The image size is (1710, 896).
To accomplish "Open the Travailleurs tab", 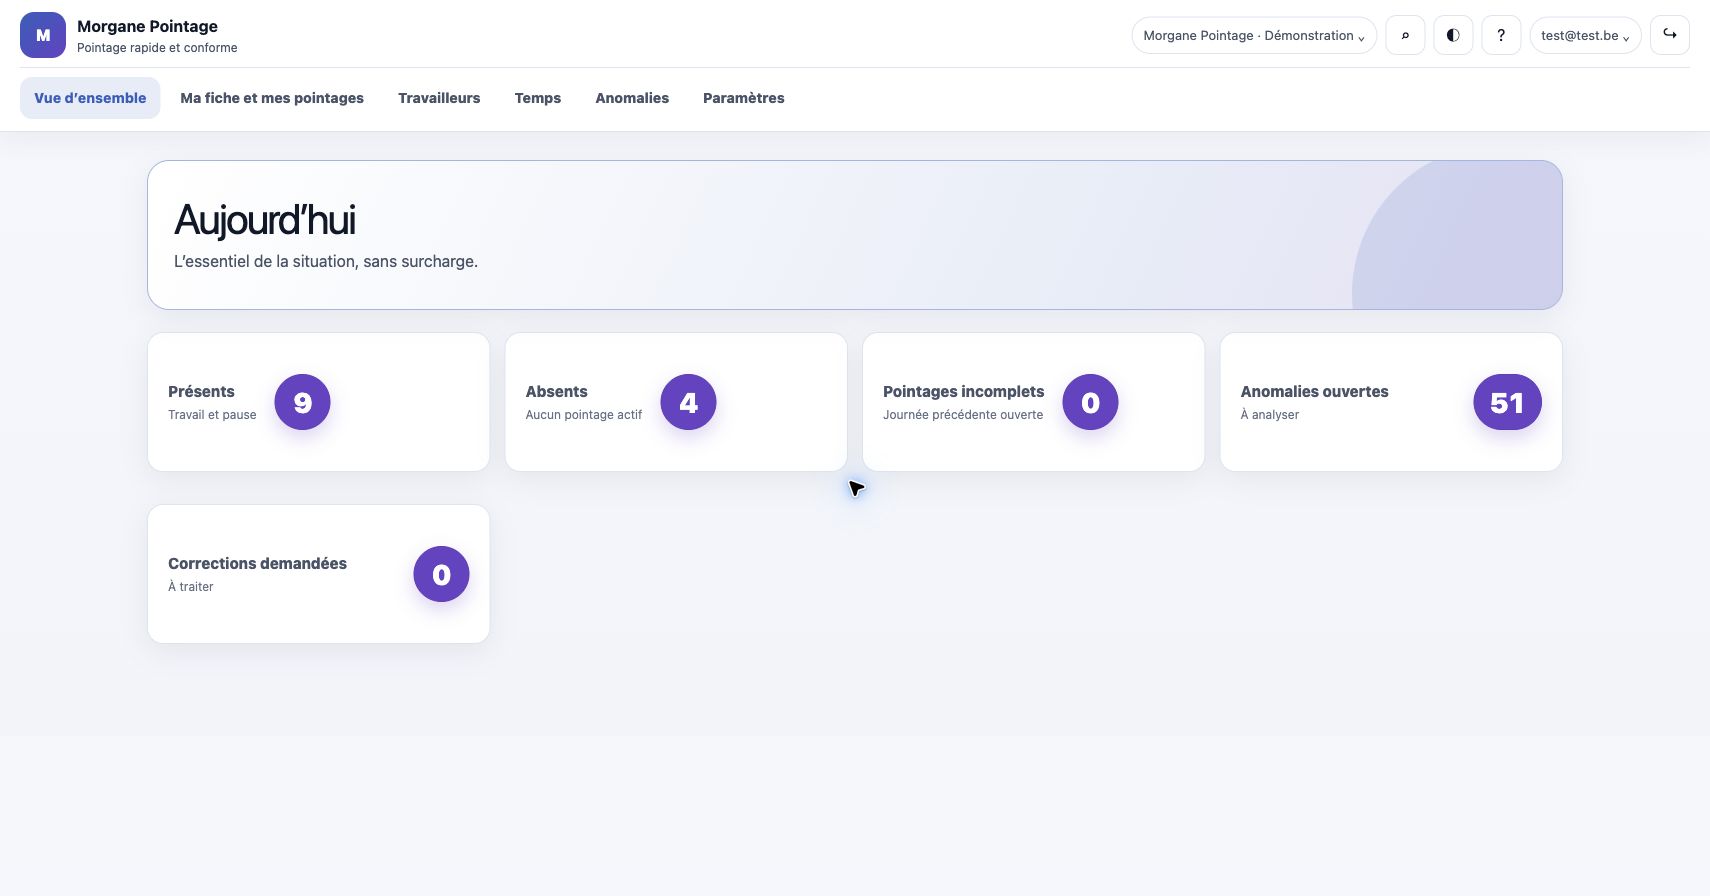I will (439, 98).
